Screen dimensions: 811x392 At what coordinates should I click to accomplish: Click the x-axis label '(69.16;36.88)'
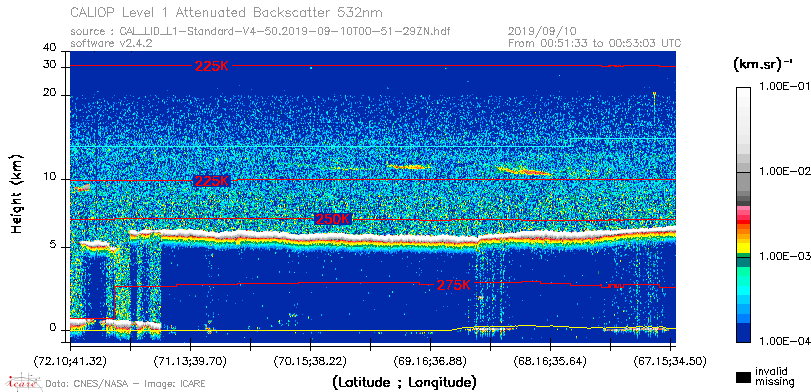coord(431,361)
